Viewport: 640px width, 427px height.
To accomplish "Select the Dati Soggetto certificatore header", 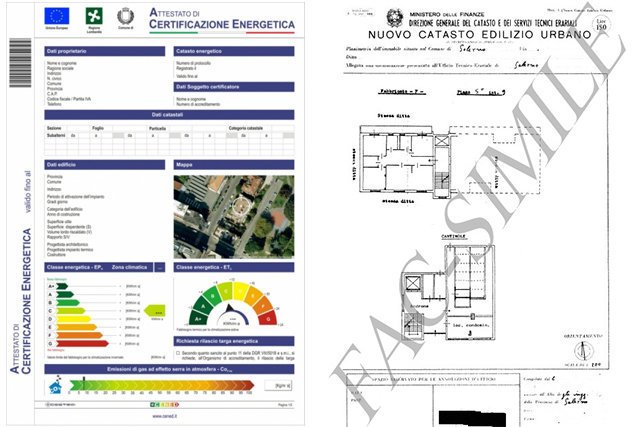I will (234, 87).
